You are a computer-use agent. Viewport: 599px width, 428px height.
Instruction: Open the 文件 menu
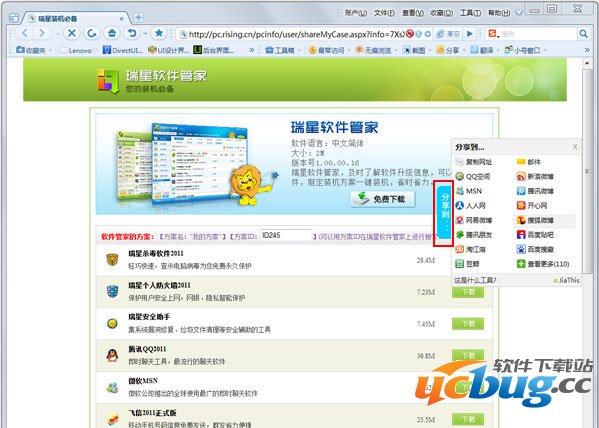[384, 13]
